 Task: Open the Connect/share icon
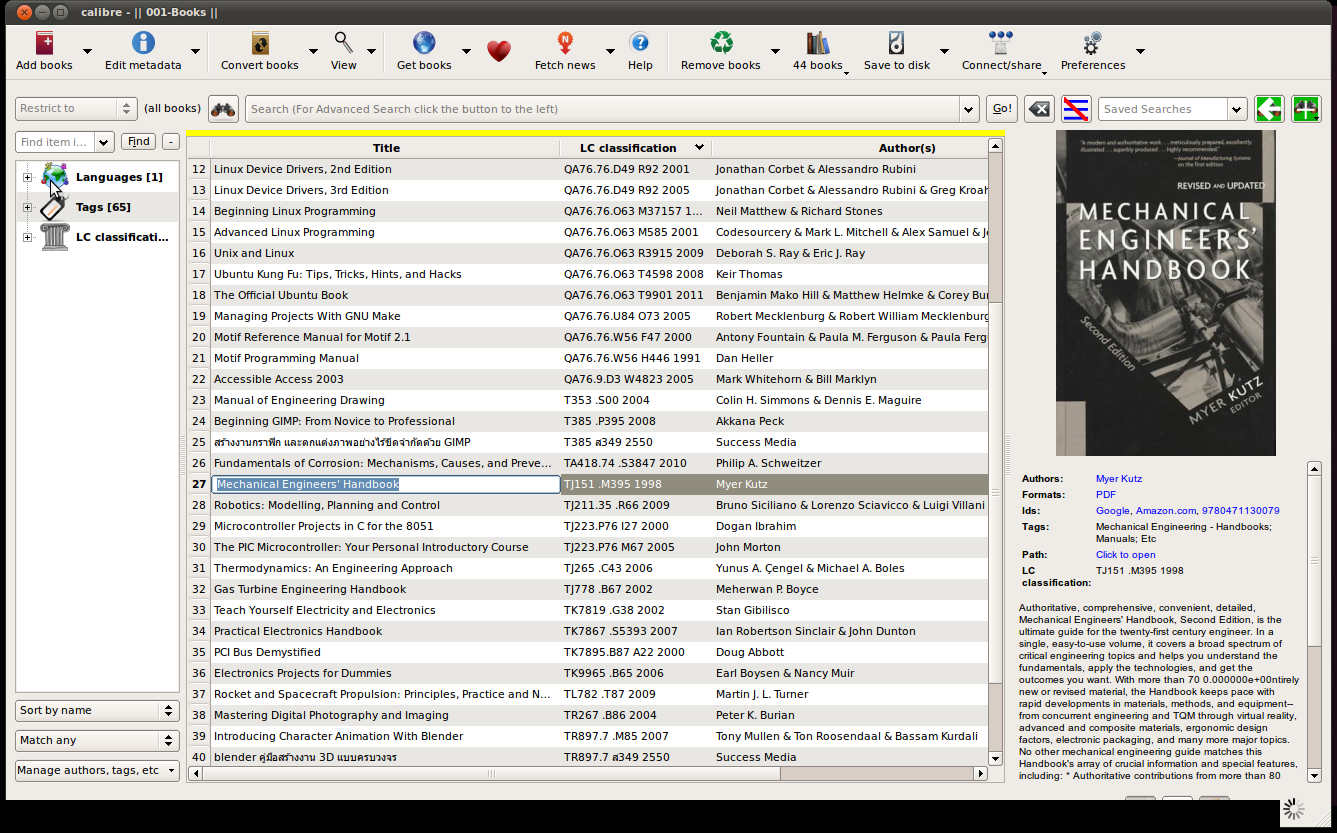point(1001,43)
